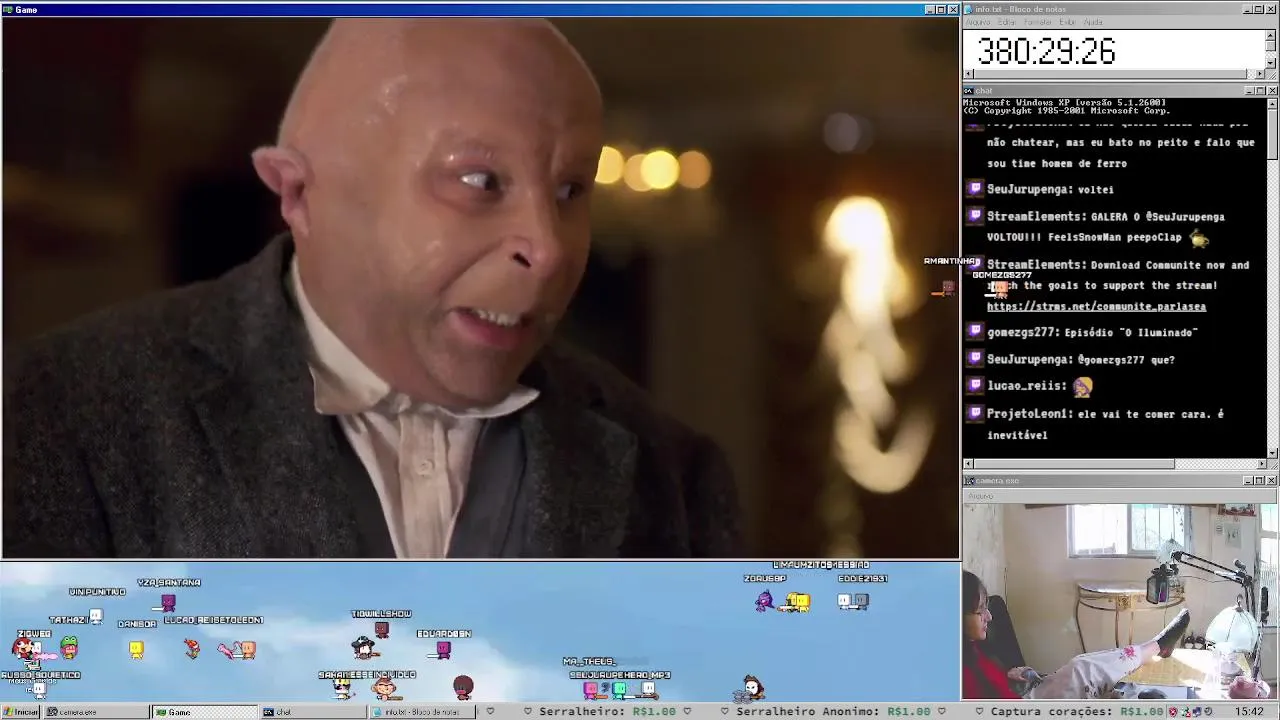Click the chat horizontal scroll right arrow

click(1261, 464)
